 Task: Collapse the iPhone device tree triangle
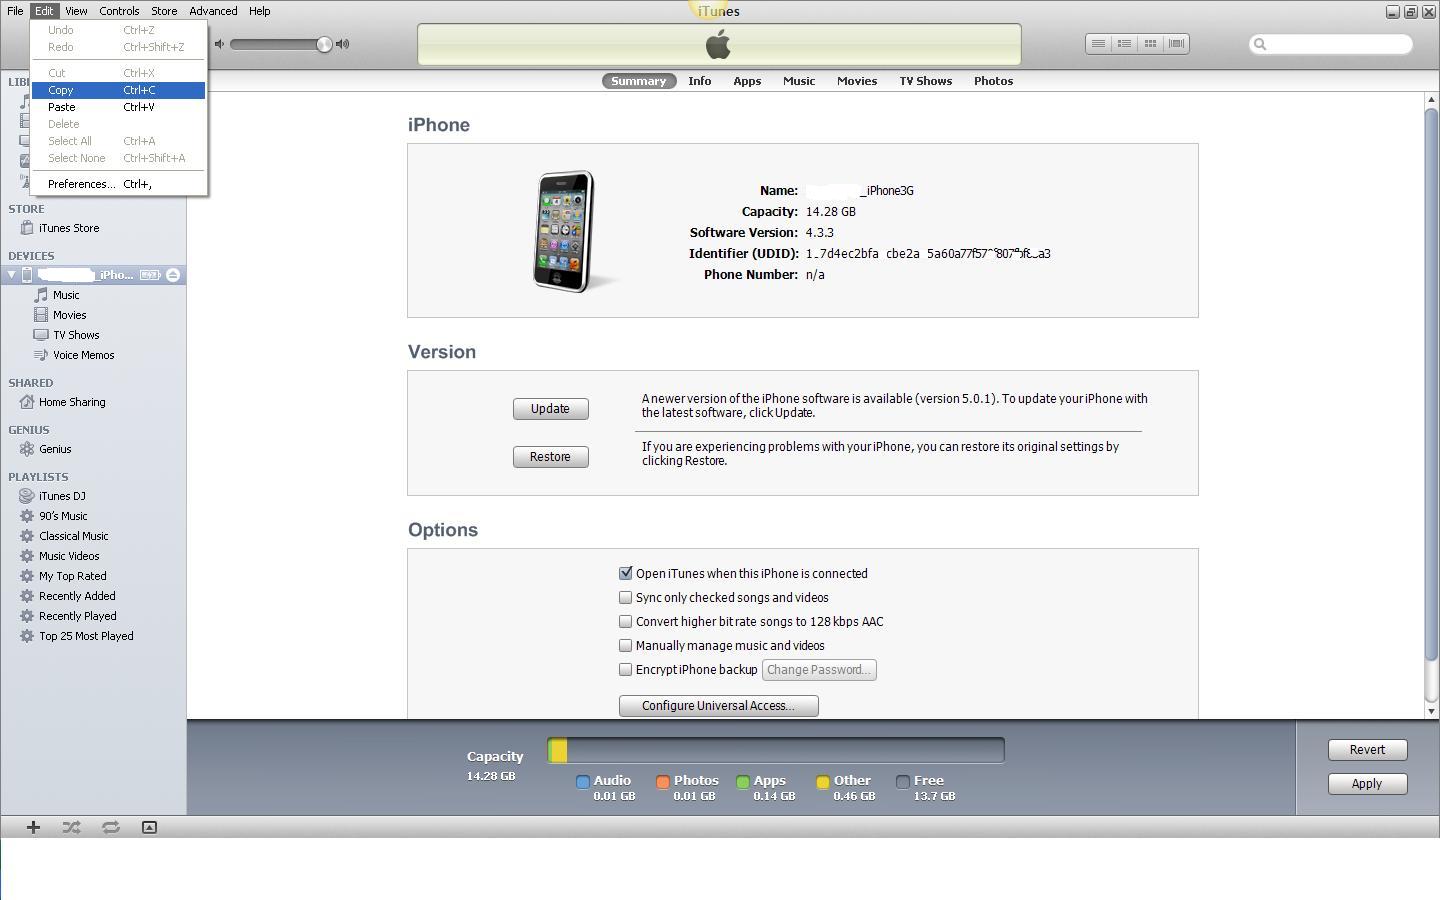click(12, 275)
